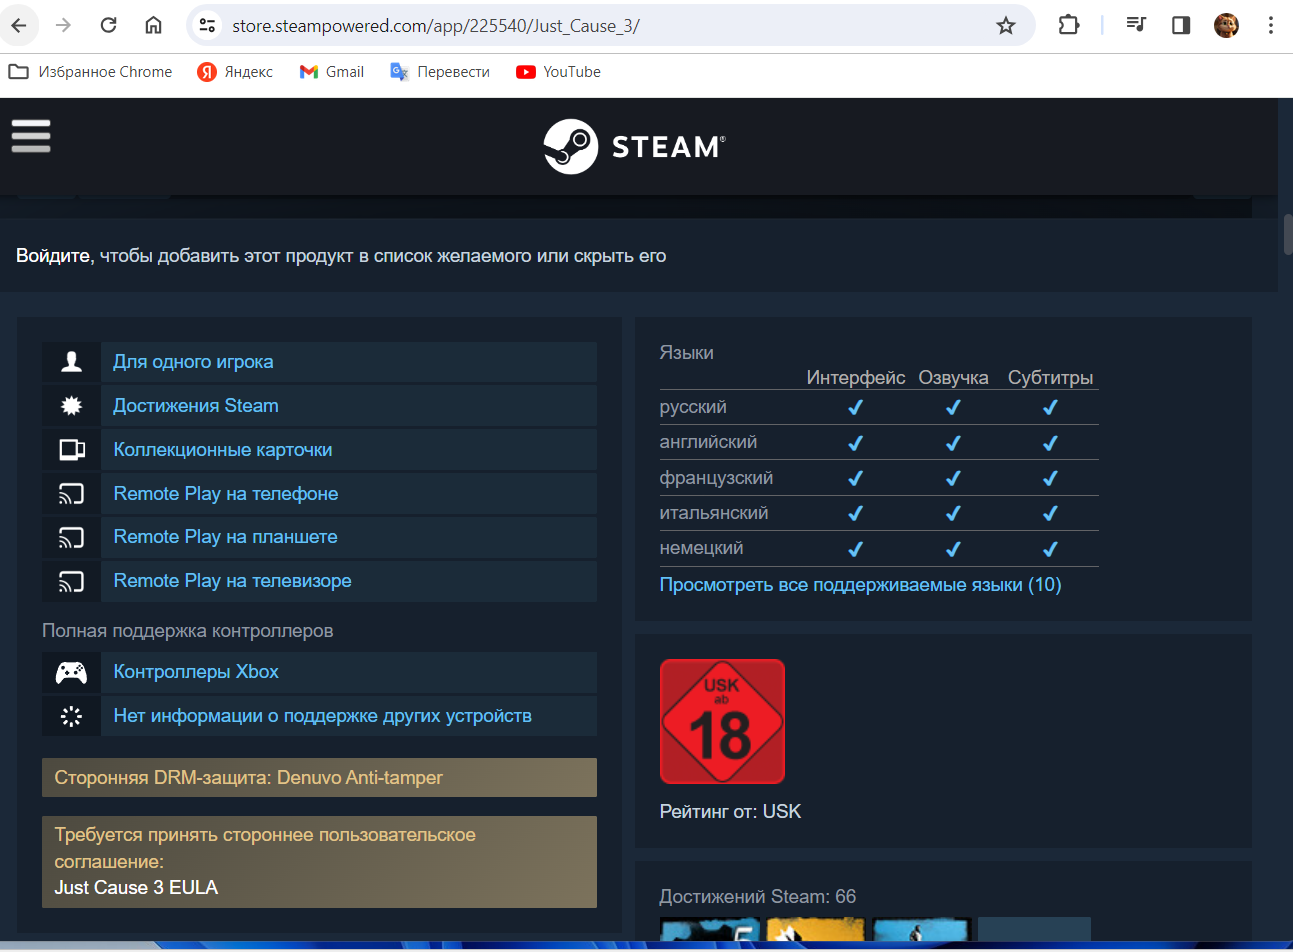The width and height of the screenshot is (1293, 952).
Task: Open the browser extensions puzzle icon
Action: click(x=1069, y=25)
